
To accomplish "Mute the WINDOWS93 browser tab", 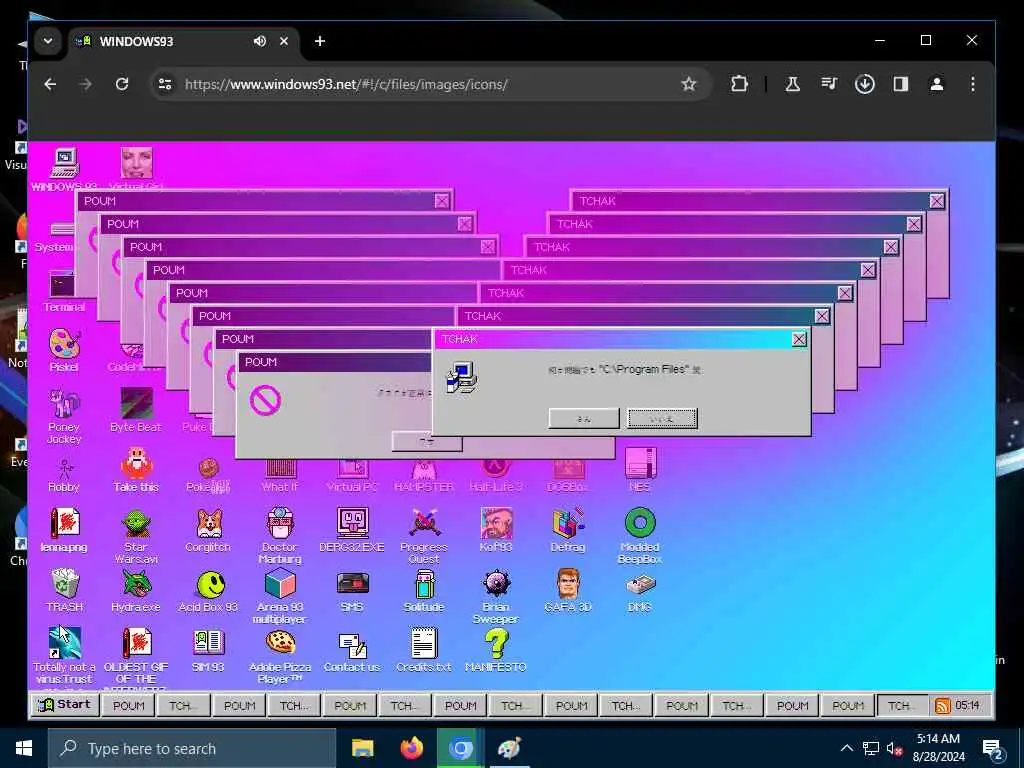I will 260,41.
